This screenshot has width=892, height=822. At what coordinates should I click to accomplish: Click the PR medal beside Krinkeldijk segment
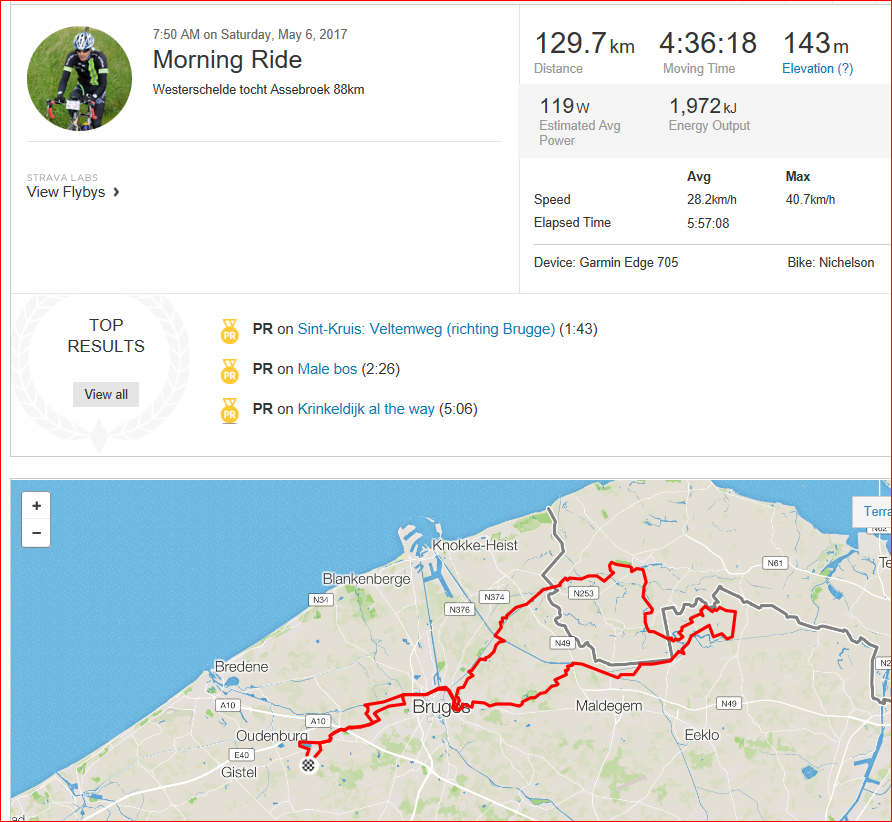click(230, 411)
